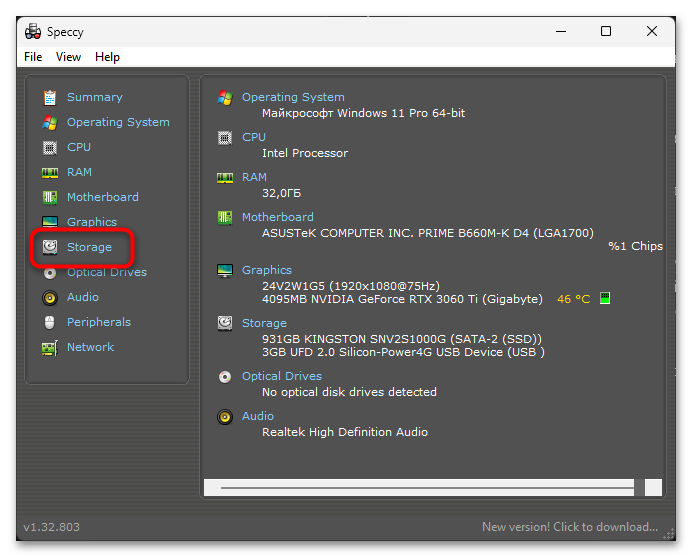
Task: Click the Storage hard drive icon in the sidebar
Action: coord(50,247)
